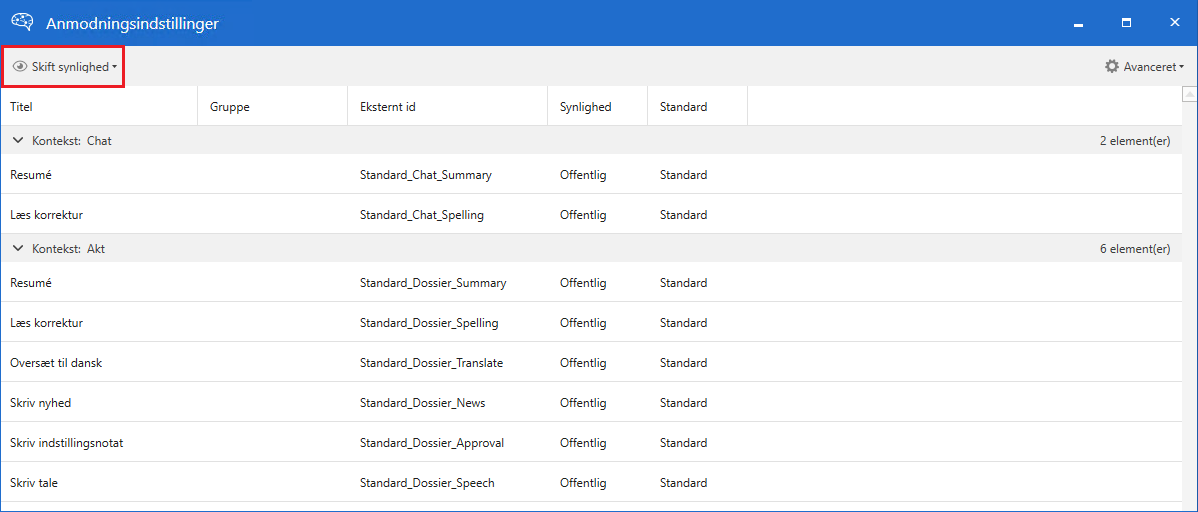Collapse the Kontekst: Chat group
This screenshot has width=1198, height=512.
click(x=17, y=141)
